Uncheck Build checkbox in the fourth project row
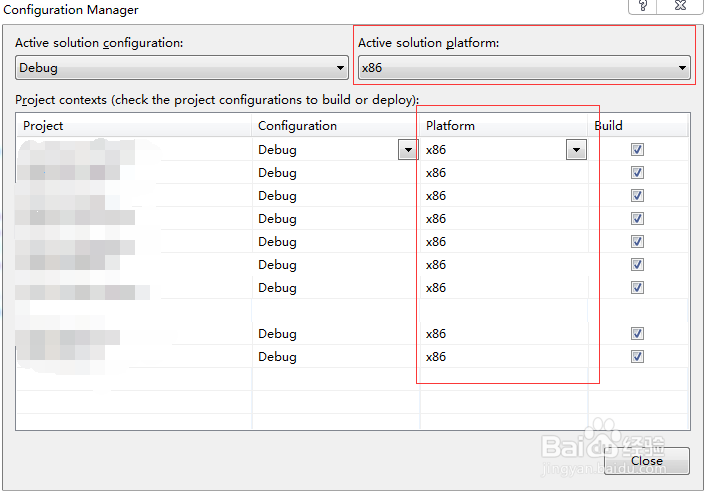The image size is (706, 493). point(637,218)
